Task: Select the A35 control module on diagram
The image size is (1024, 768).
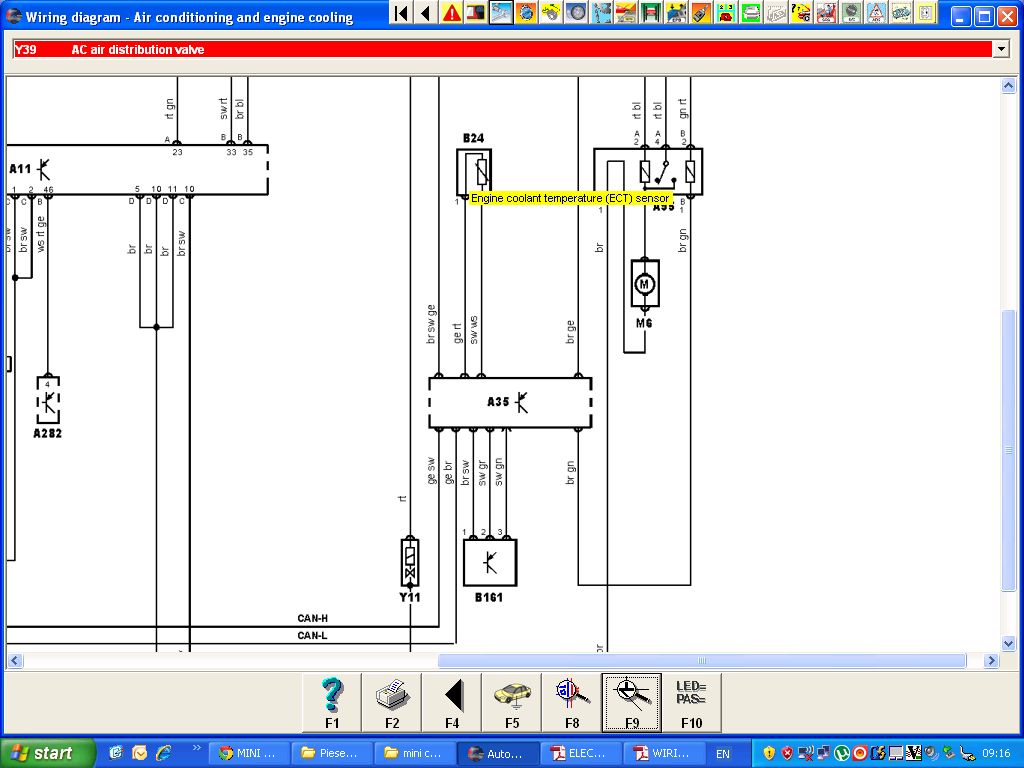Action: [x=510, y=402]
